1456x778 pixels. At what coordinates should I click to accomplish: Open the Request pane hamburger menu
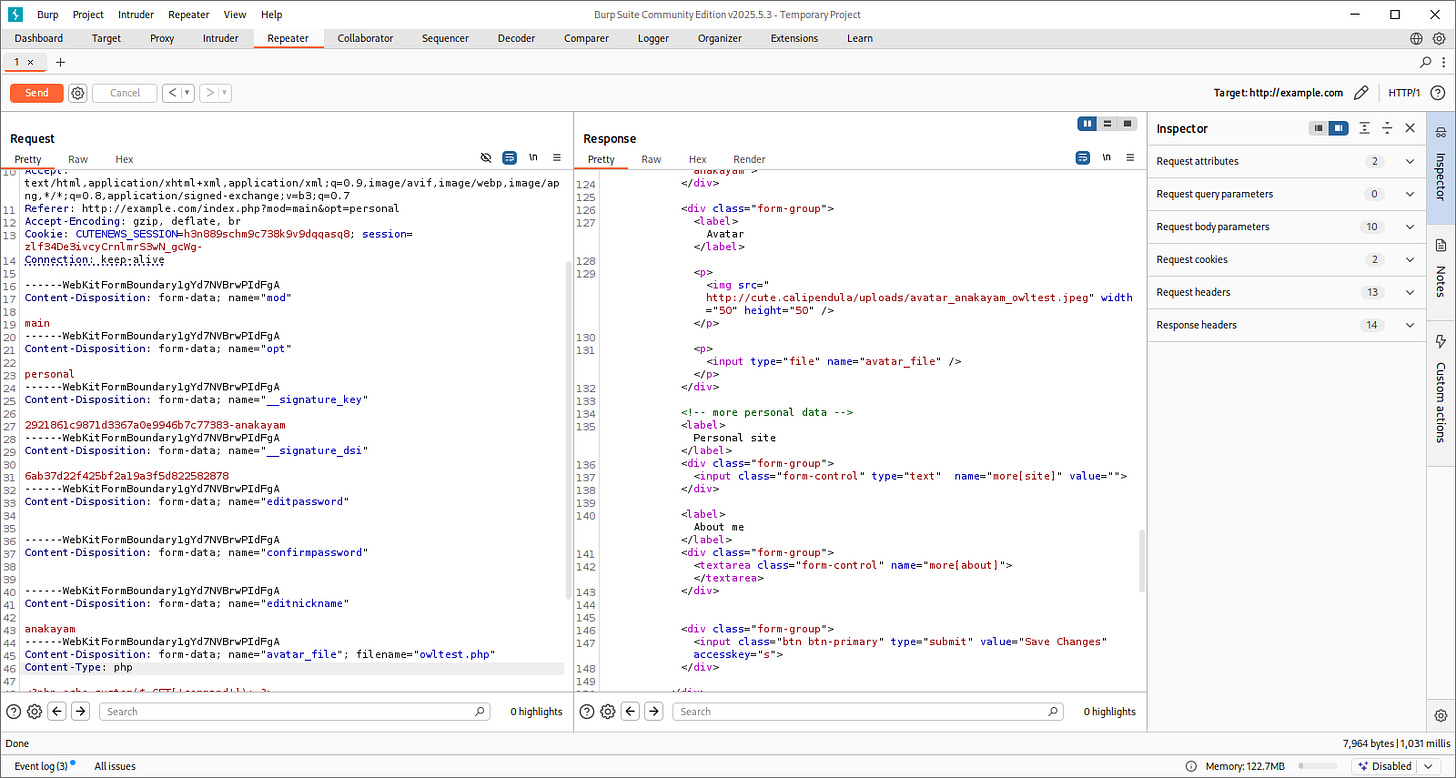click(x=557, y=158)
